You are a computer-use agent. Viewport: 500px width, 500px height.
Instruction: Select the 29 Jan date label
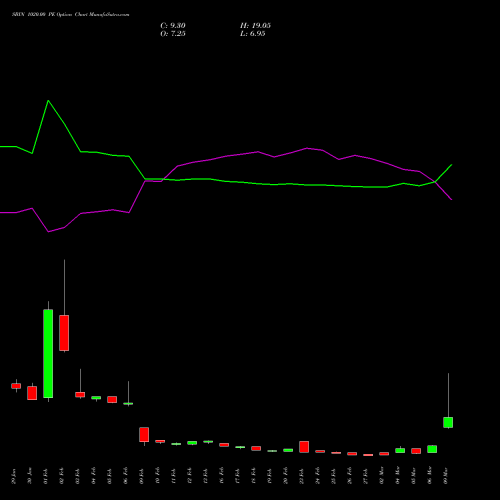pos(14,476)
